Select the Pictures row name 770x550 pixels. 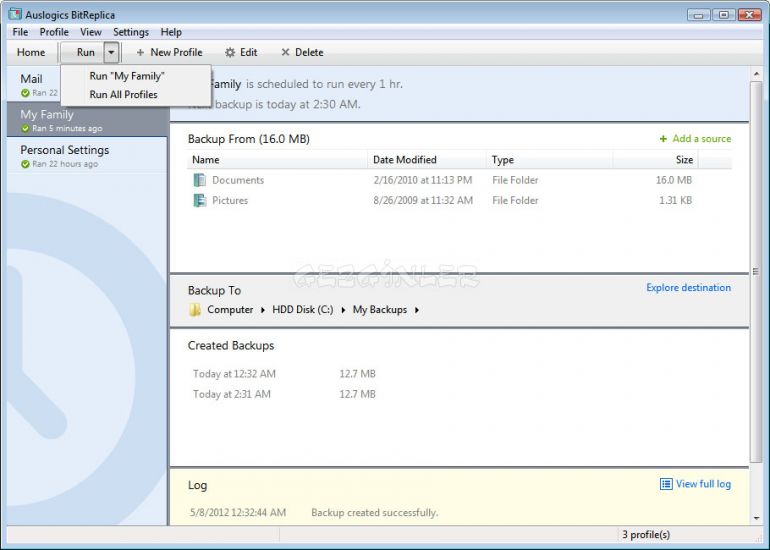click(230, 200)
